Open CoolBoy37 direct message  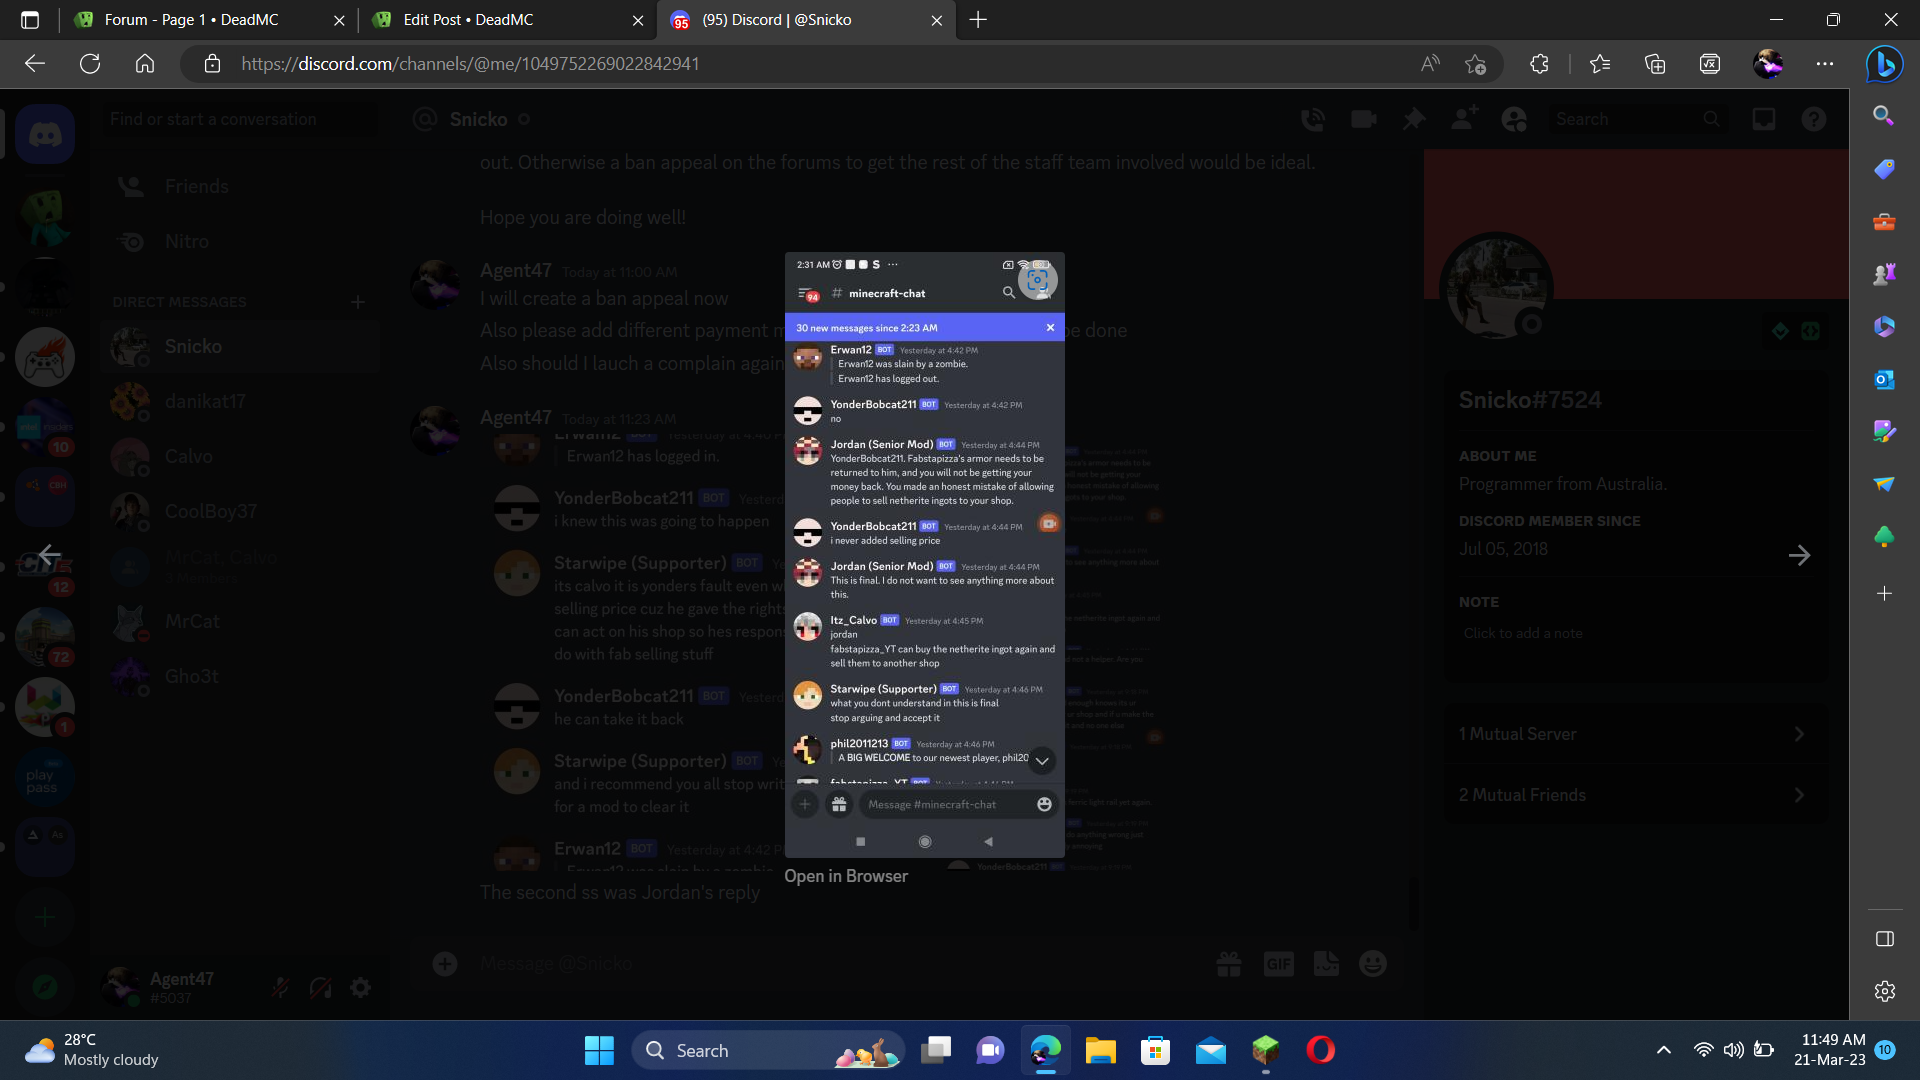click(x=240, y=512)
